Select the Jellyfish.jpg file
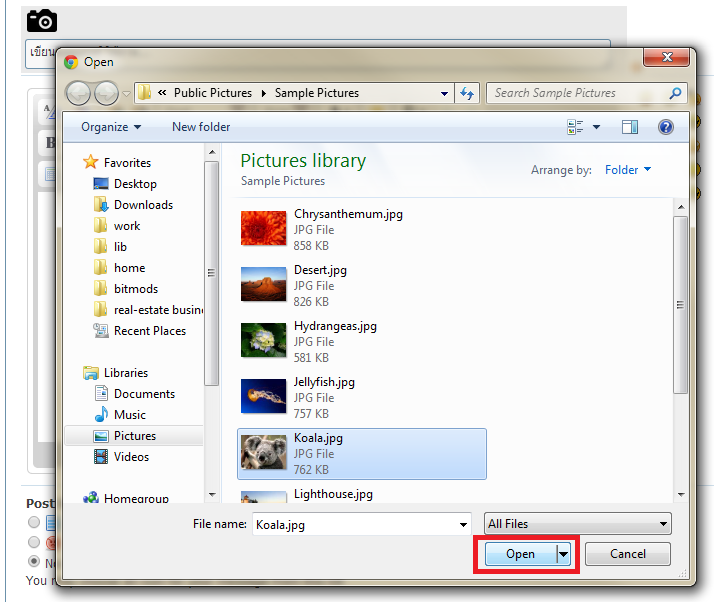The image size is (714, 602). pyautogui.click(x=324, y=382)
